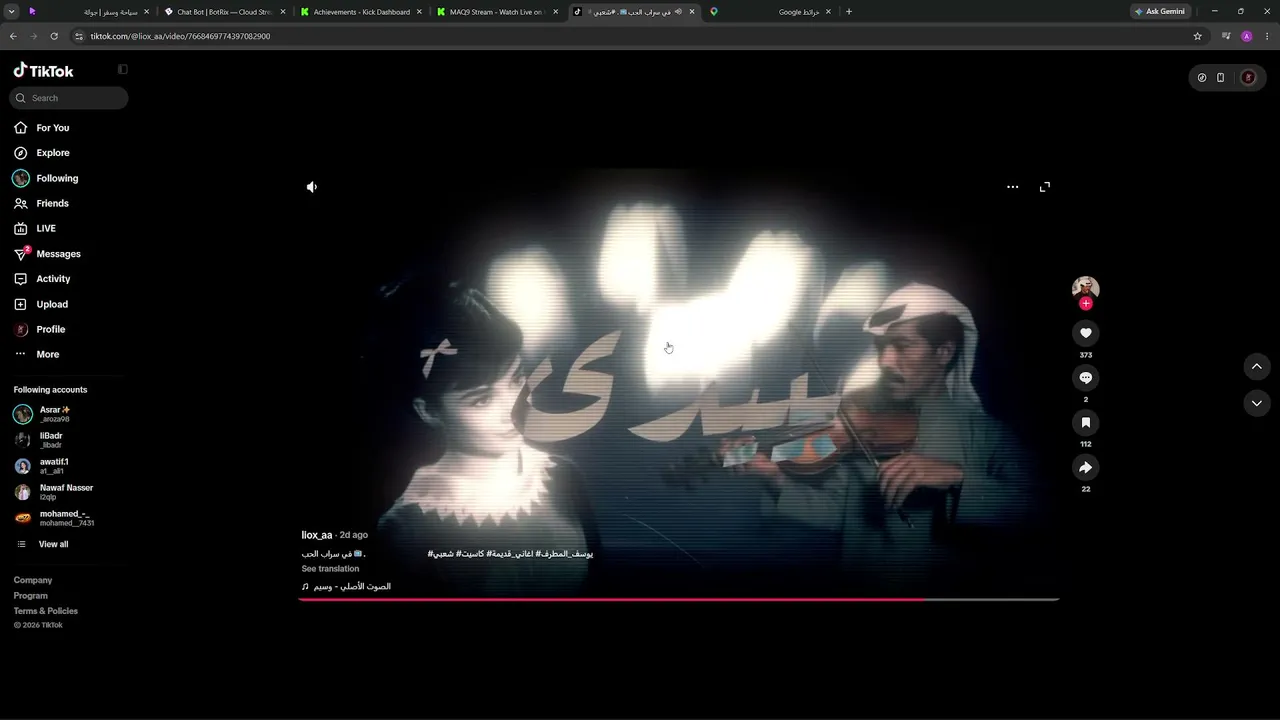The image size is (1280, 720).
Task: Share the video
Action: pyautogui.click(x=1086, y=467)
